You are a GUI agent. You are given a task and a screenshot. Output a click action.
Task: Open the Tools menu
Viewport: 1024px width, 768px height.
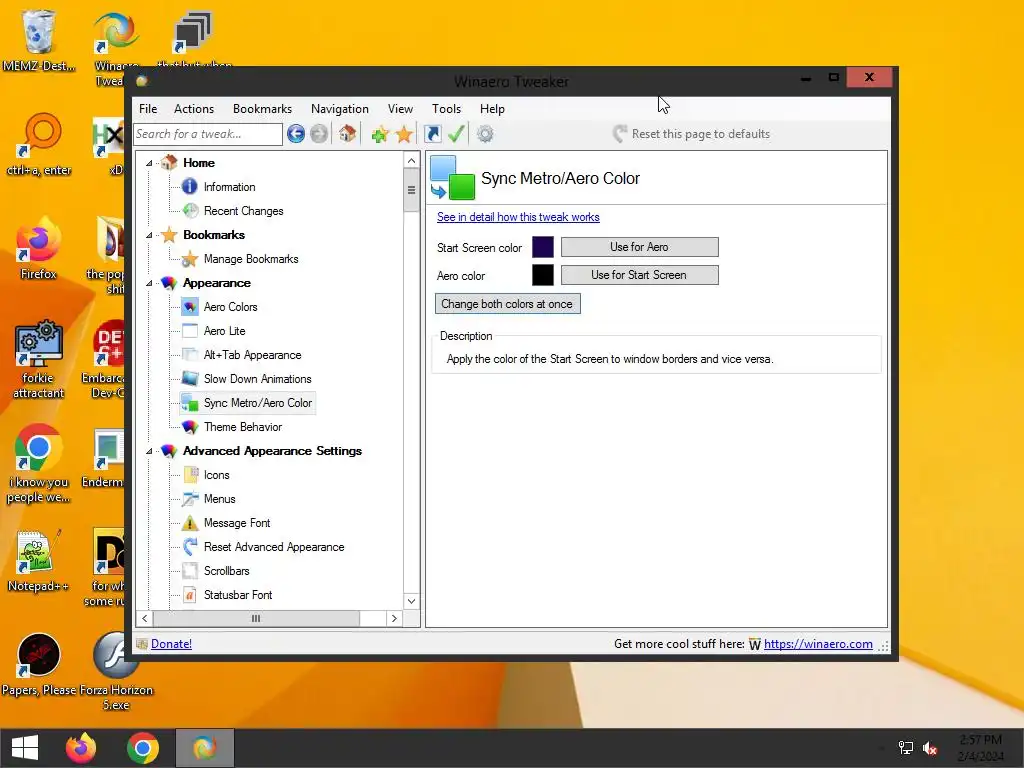tap(446, 109)
